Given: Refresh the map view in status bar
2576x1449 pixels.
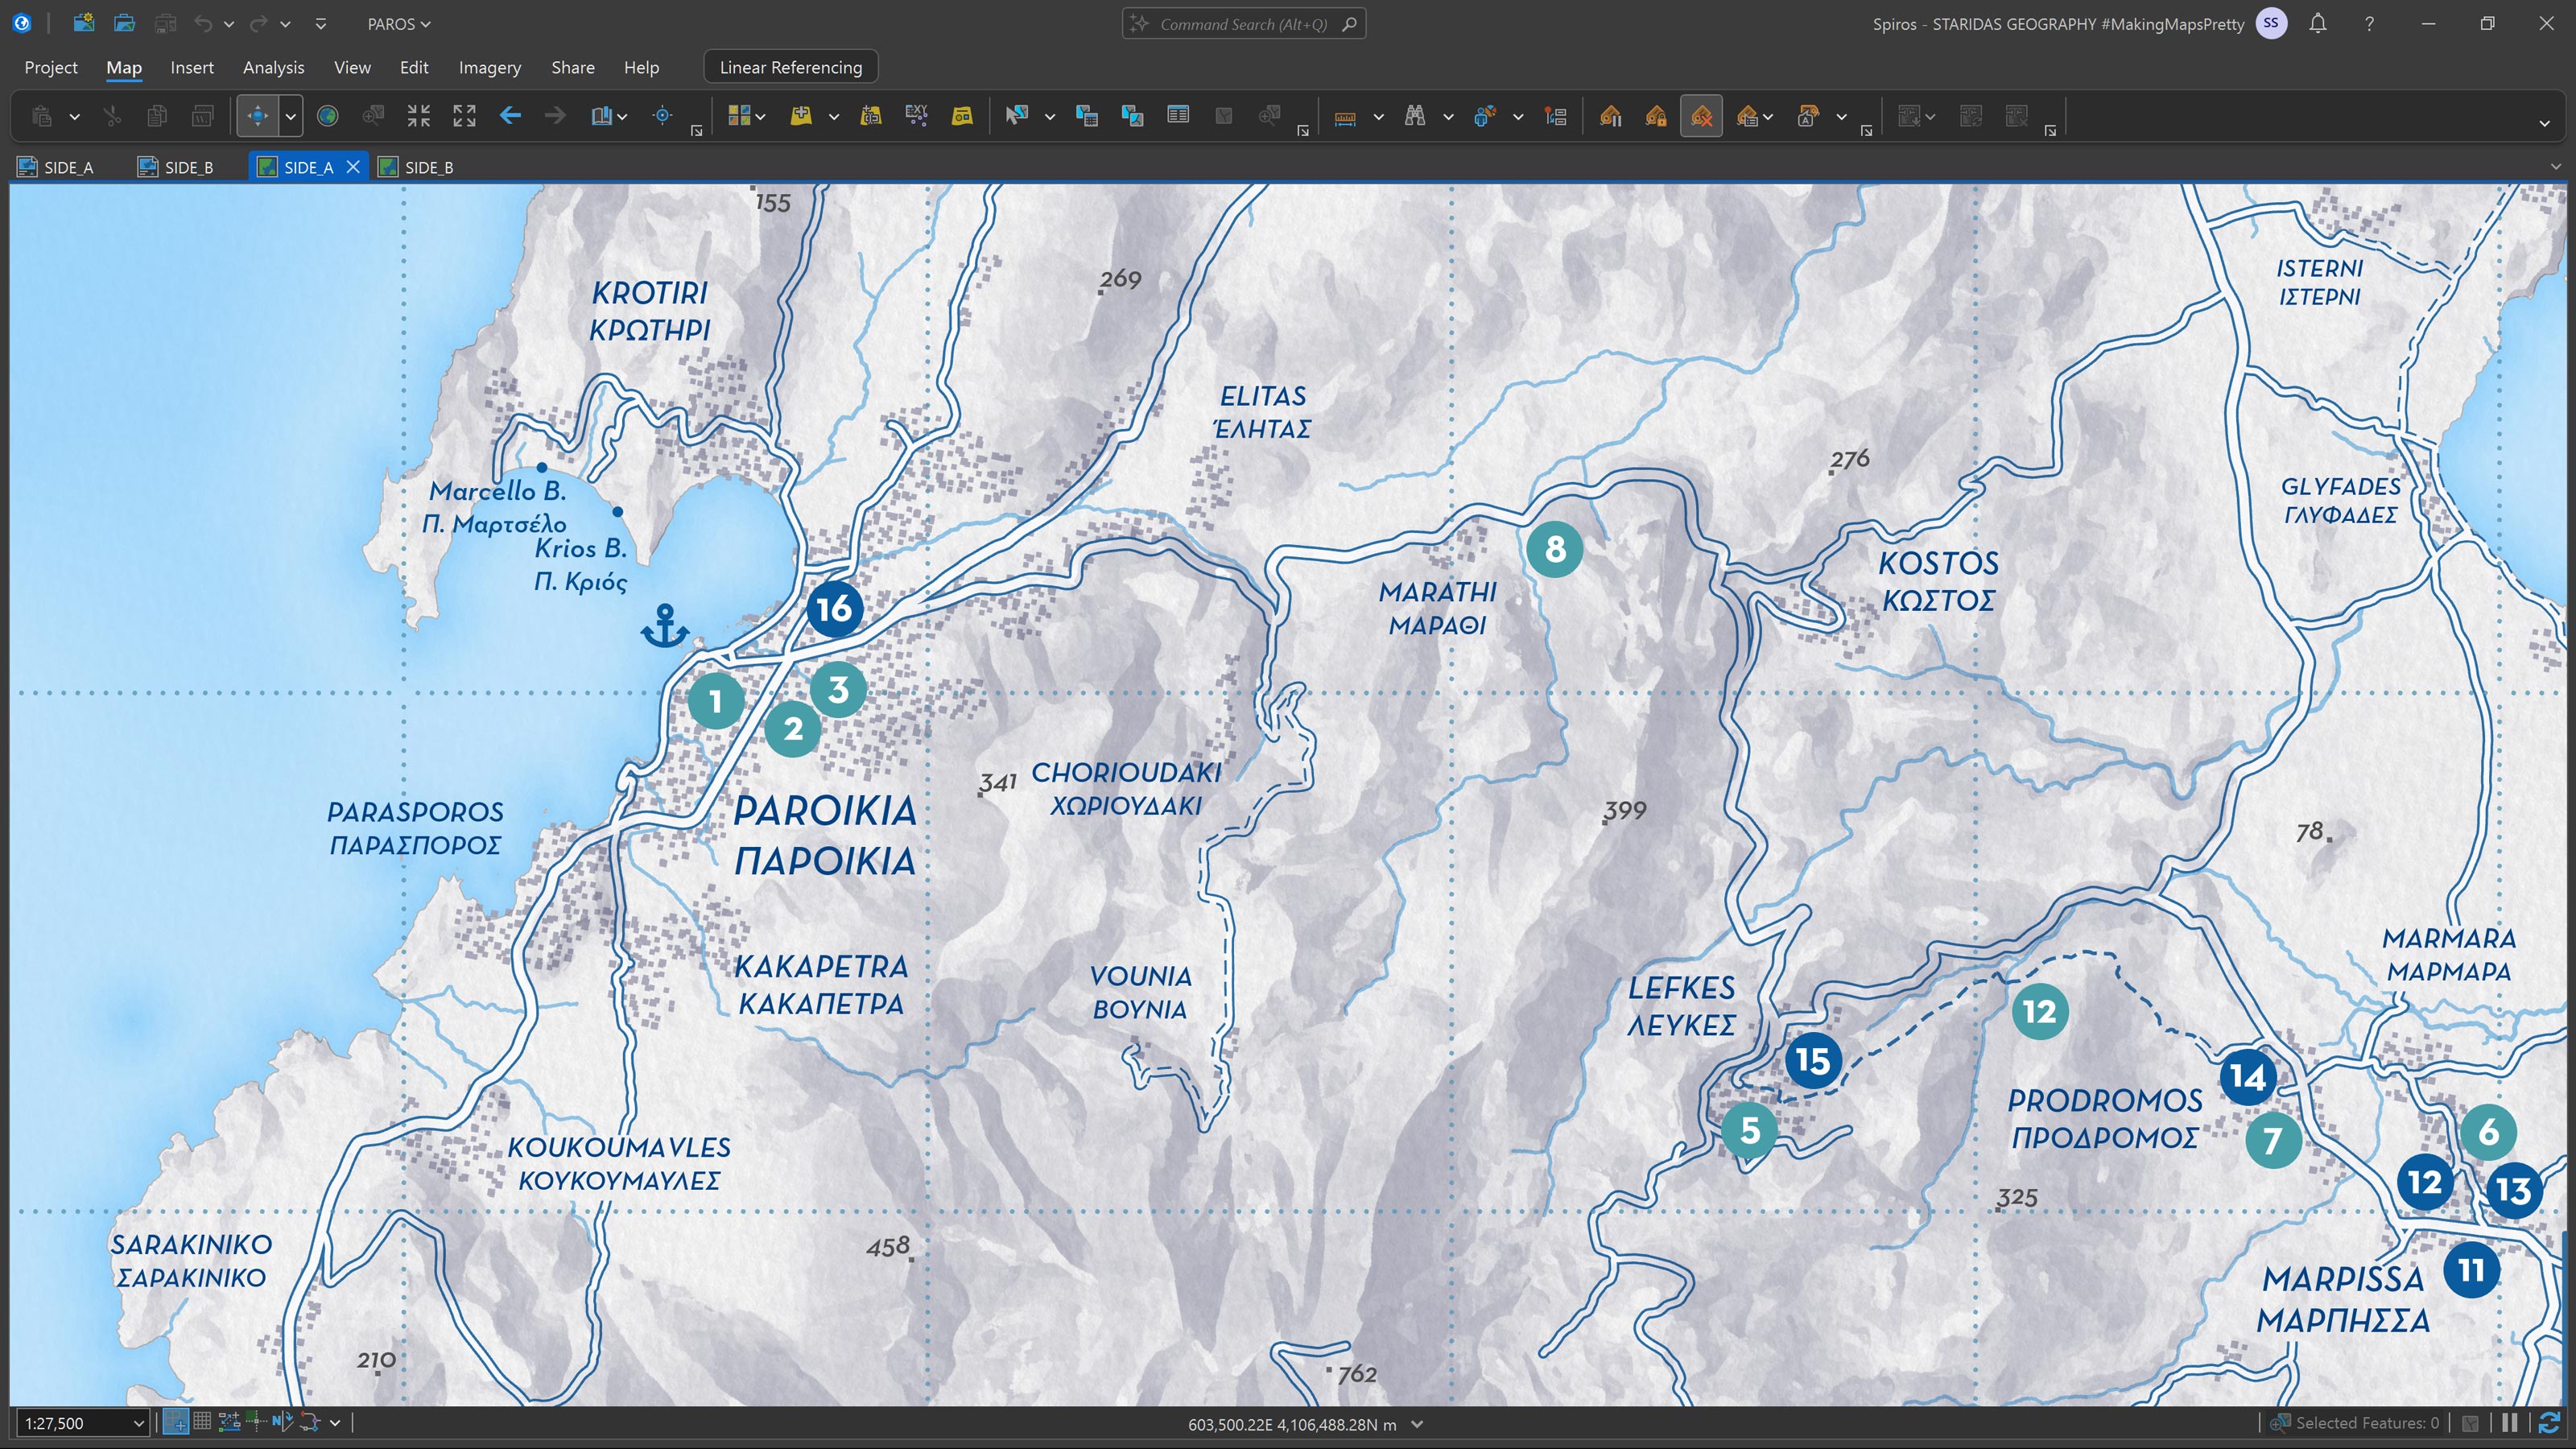Looking at the screenshot, I should (2549, 1422).
